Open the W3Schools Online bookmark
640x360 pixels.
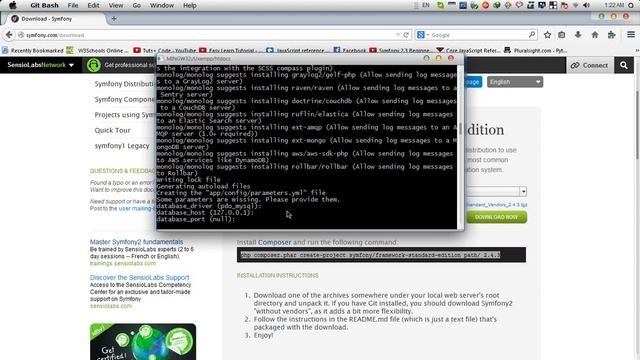pyautogui.click(x=98, y=51)
